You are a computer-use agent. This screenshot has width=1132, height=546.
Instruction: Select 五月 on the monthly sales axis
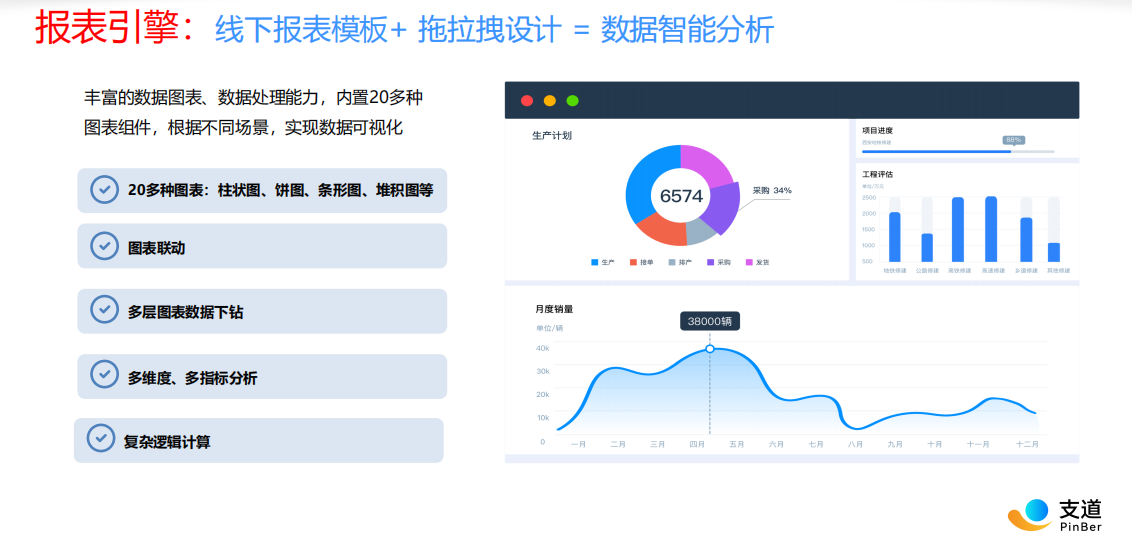pos(736,444)
